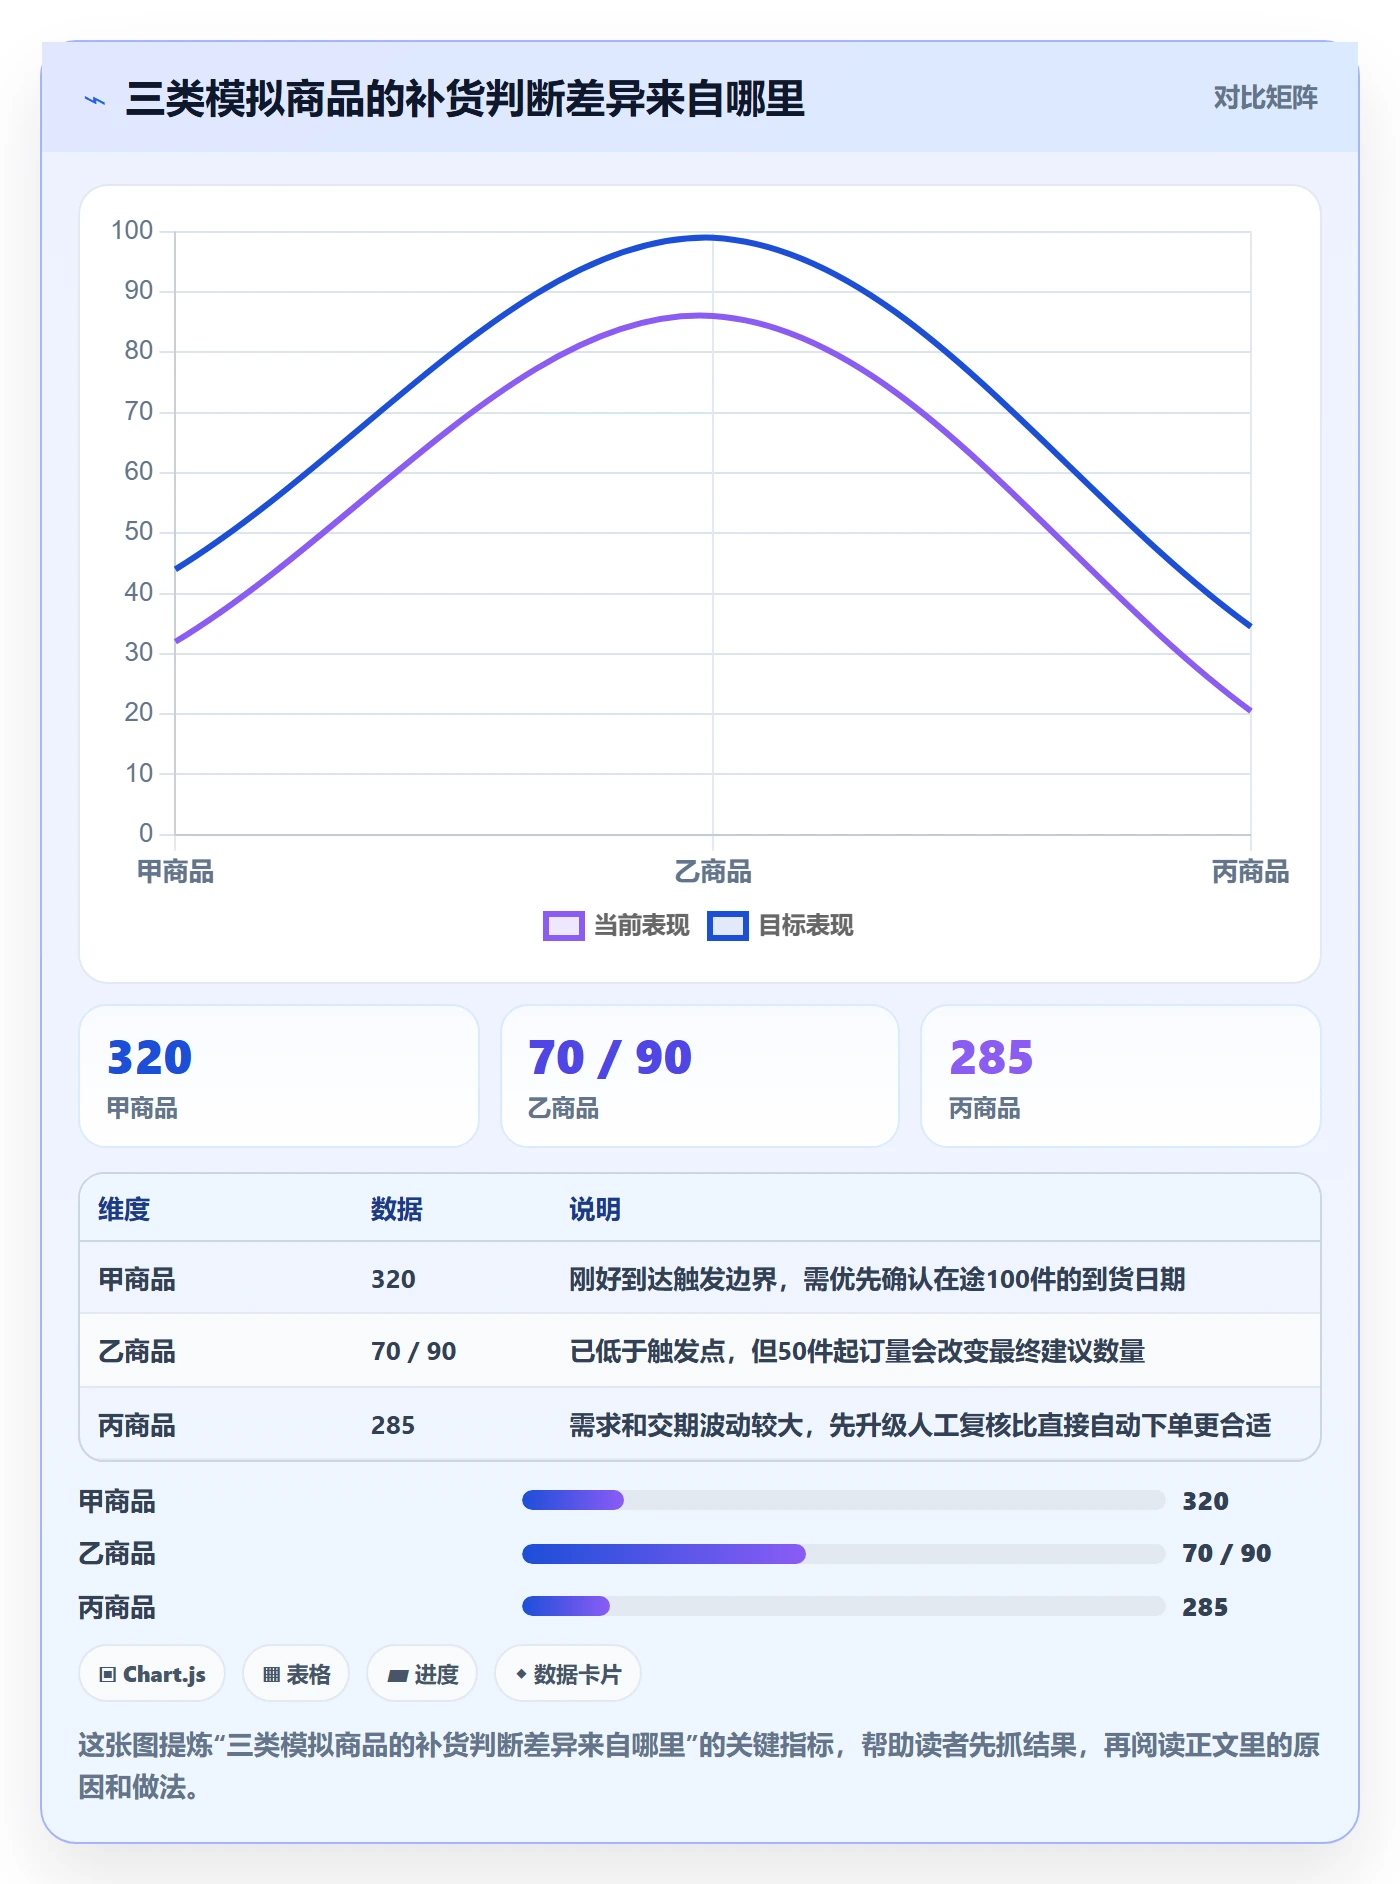
Task: Click the Chart.js chip square icon
Action: click(x=108, y=1675)
